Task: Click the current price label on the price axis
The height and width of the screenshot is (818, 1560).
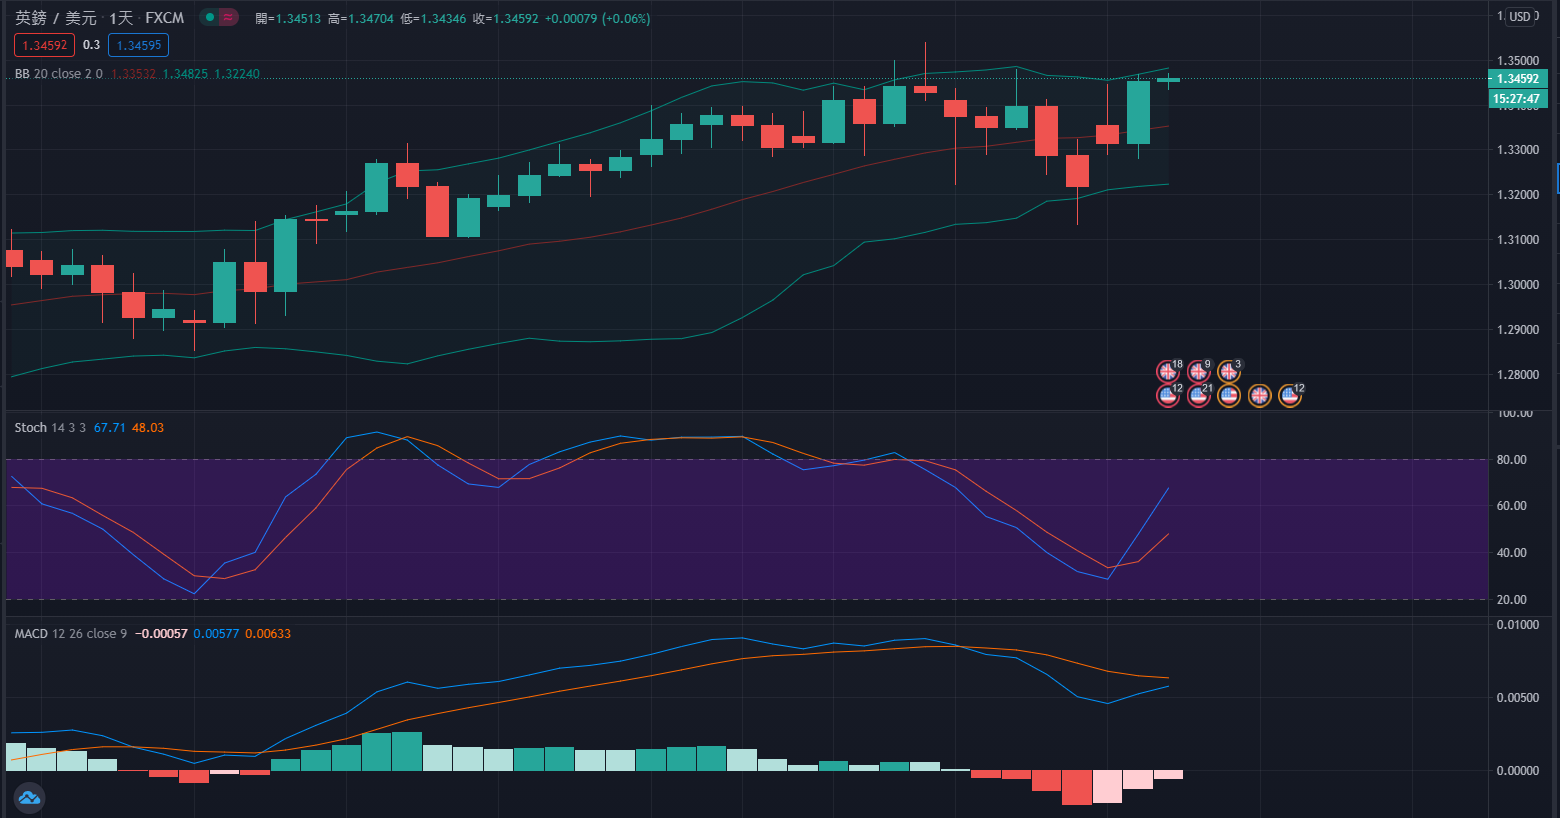Action: pos(1517,79)
